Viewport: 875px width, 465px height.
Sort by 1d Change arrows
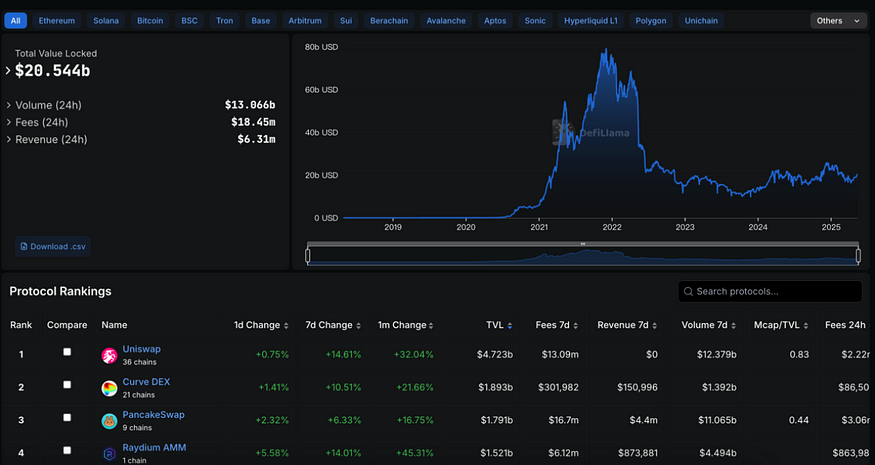(x=287, y=325)
